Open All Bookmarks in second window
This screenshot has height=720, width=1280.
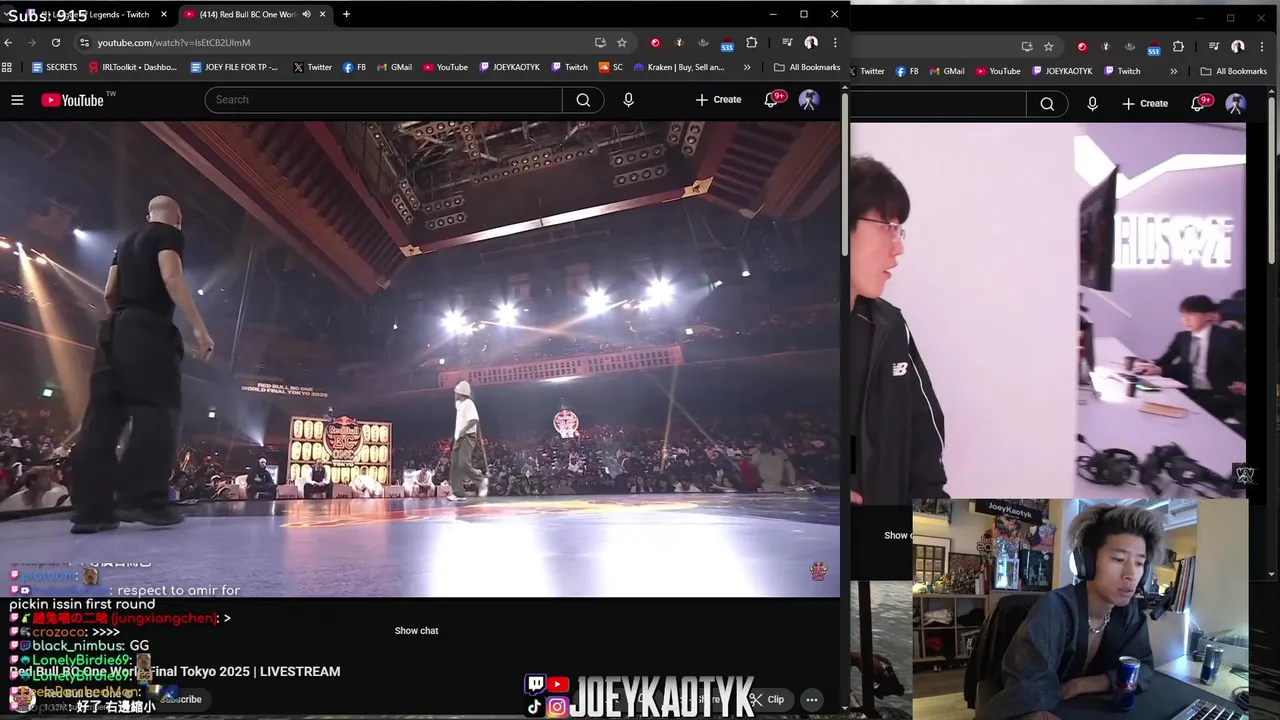(1234, 71)
